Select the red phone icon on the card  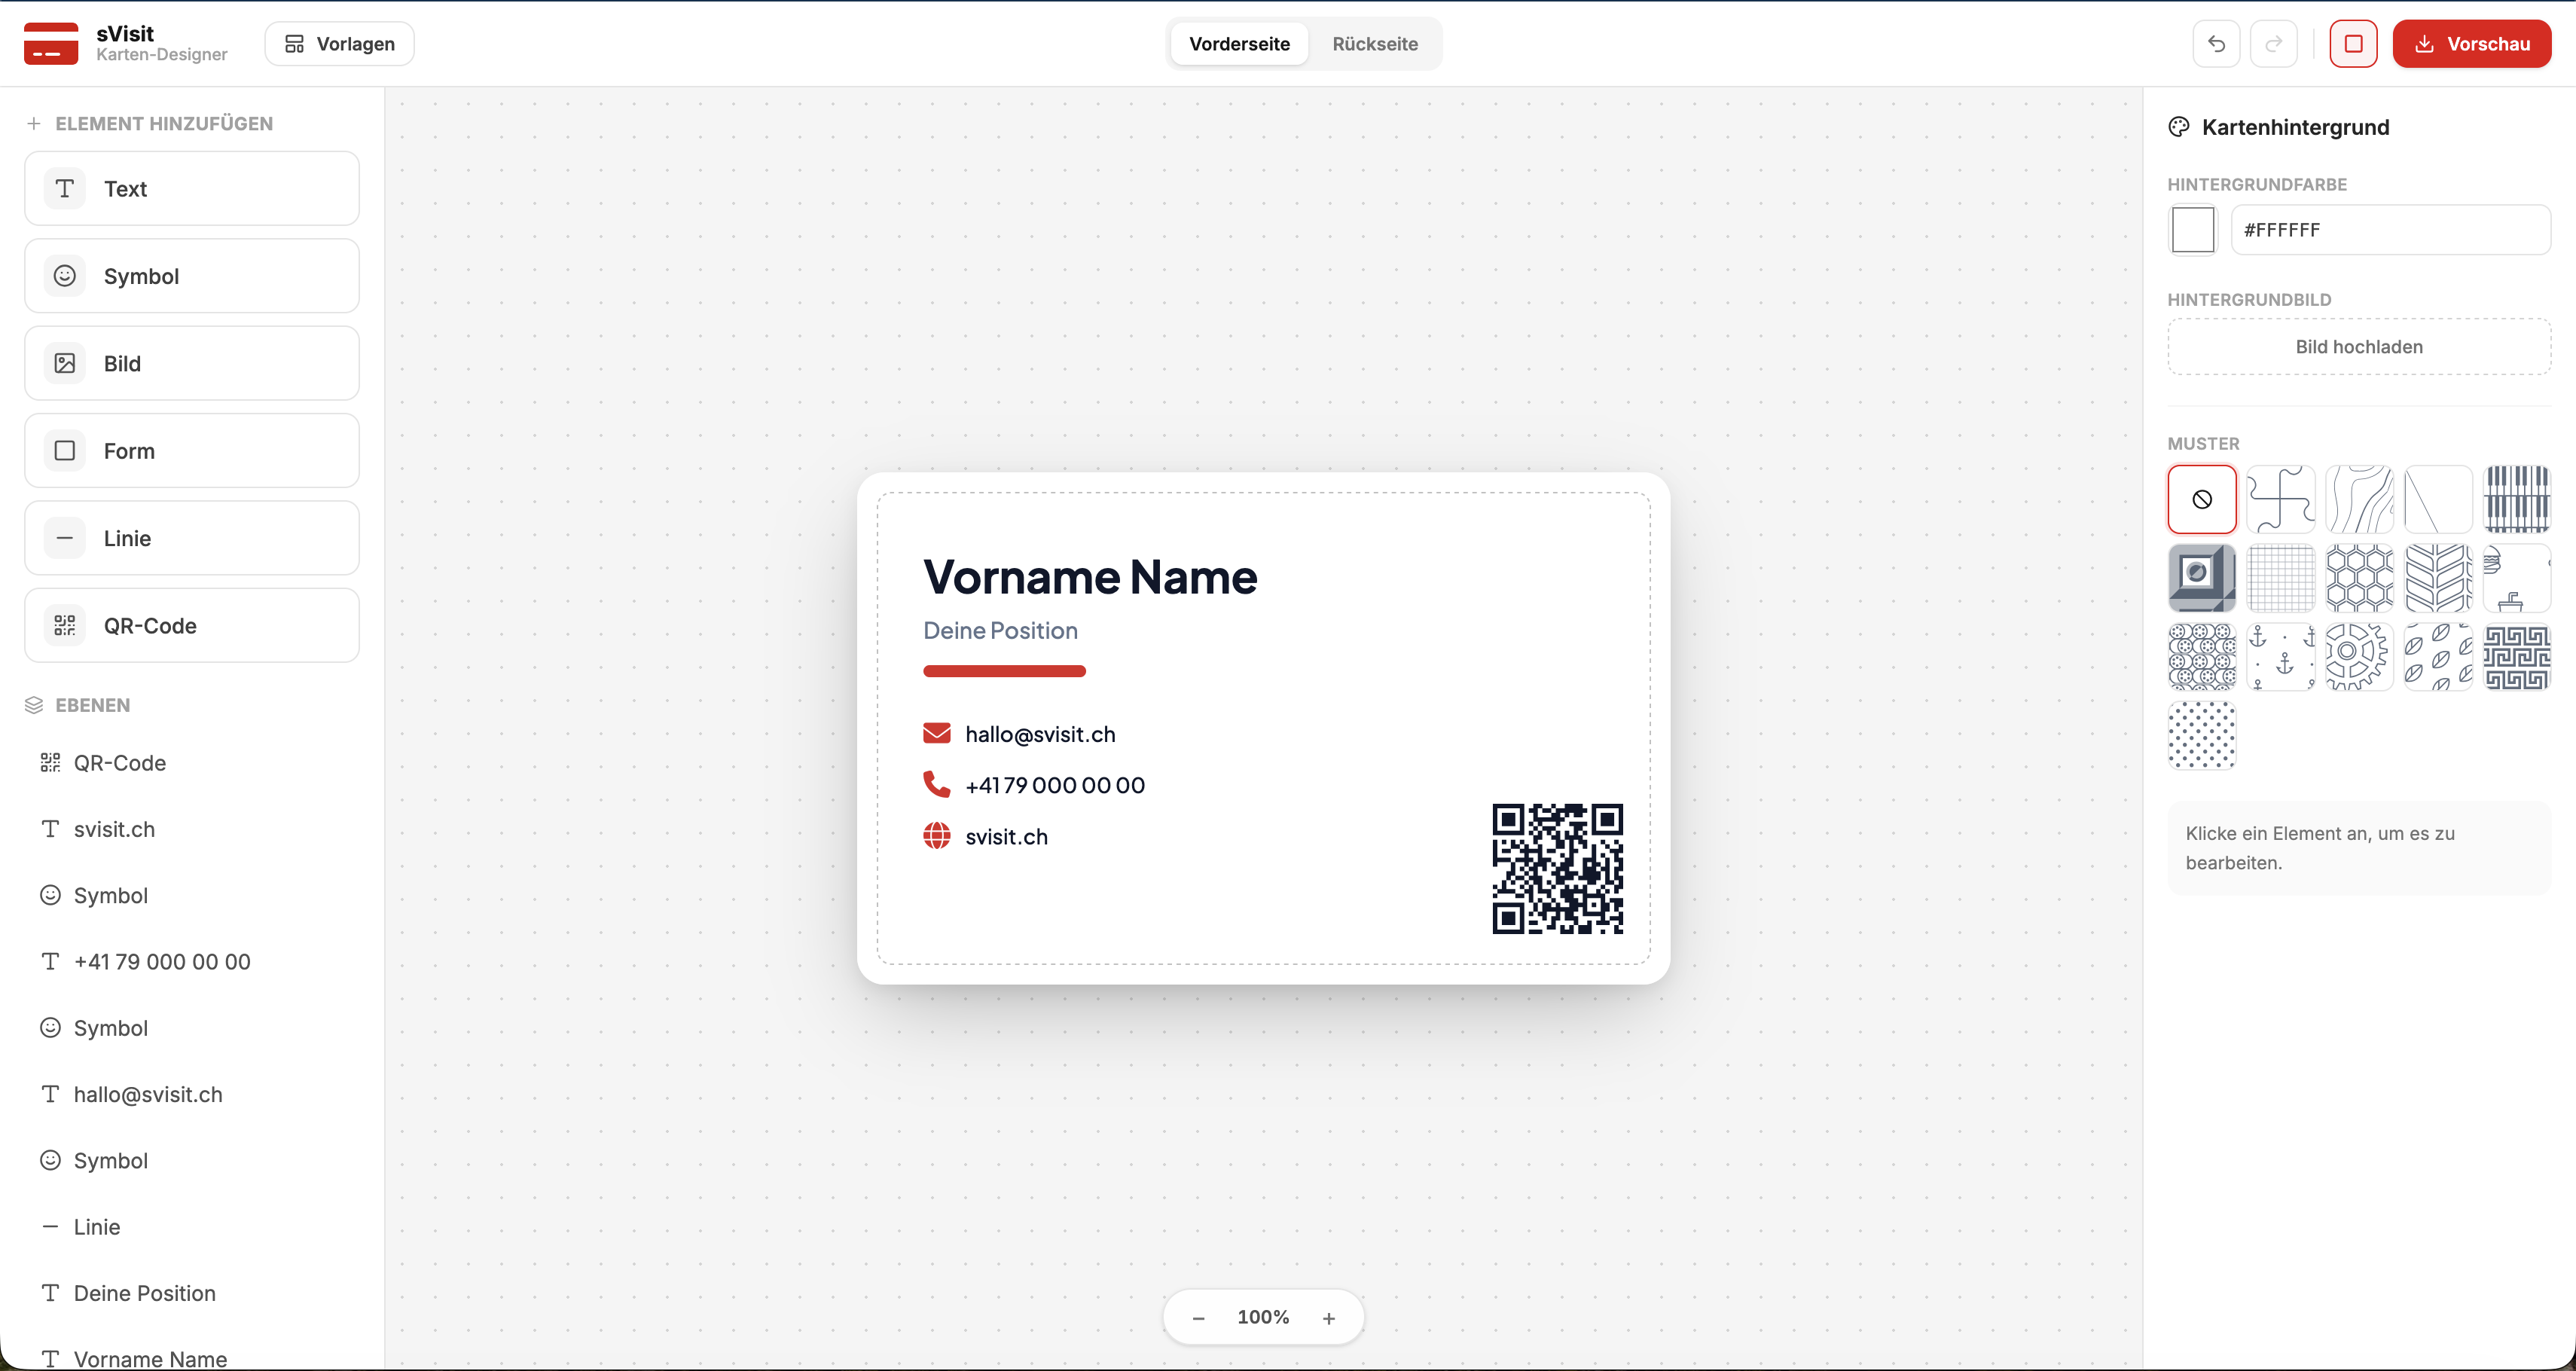pos(937,784)
